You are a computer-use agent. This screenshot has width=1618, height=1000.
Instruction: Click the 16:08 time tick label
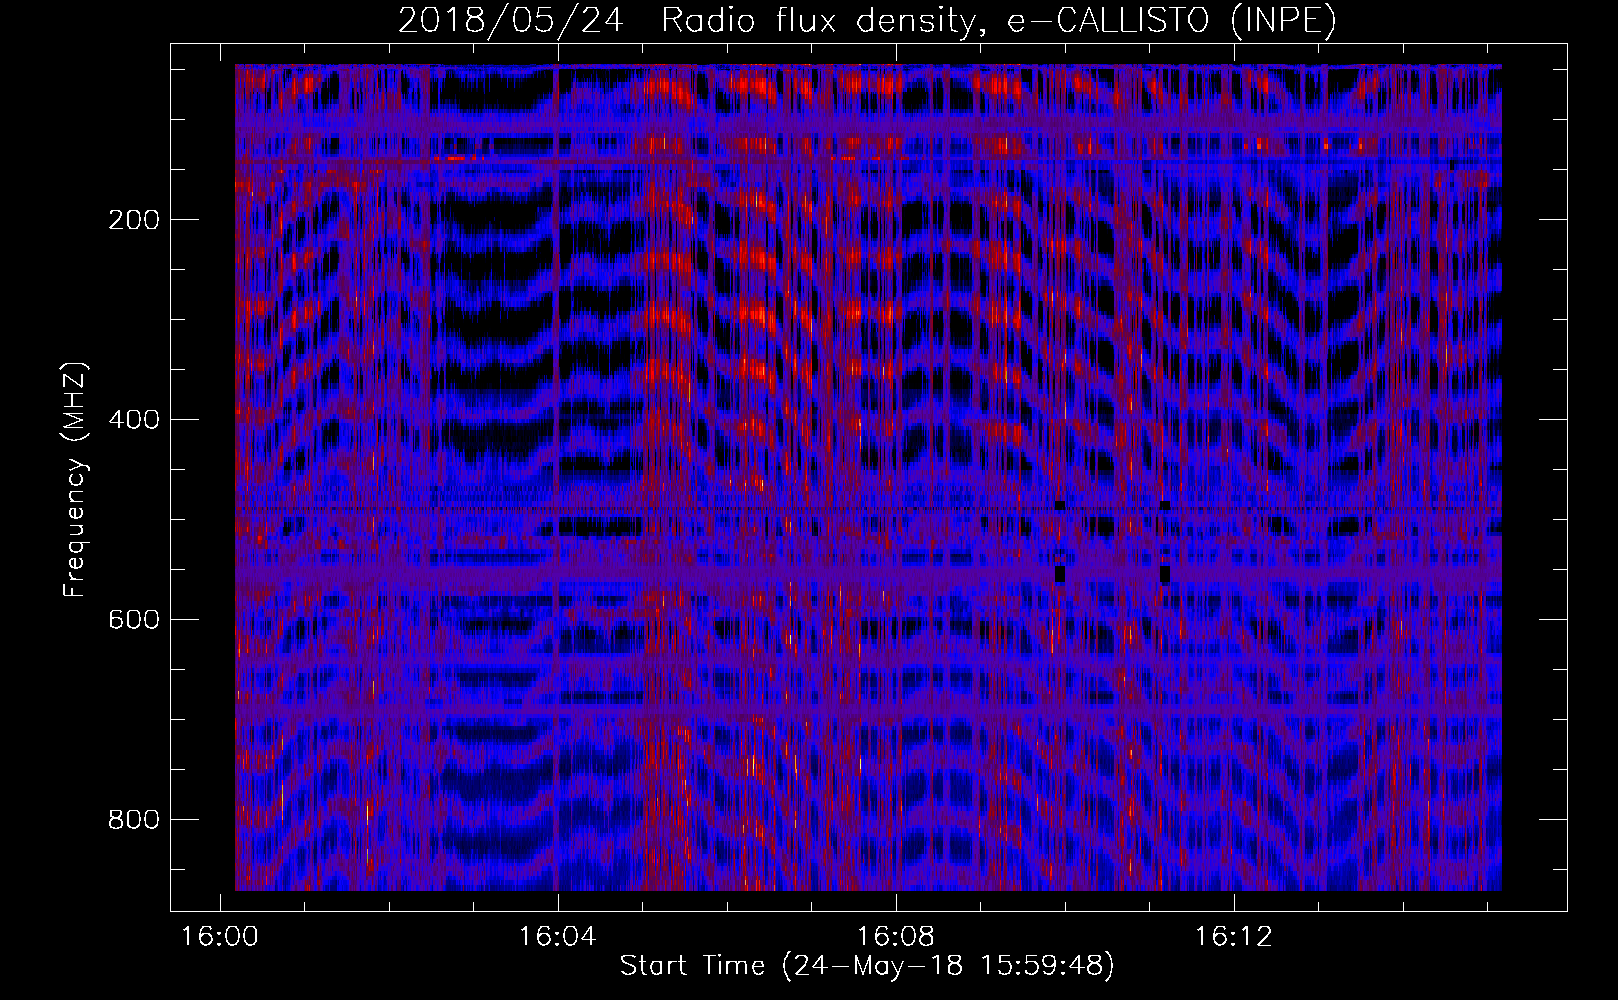[x=896, y=936]
